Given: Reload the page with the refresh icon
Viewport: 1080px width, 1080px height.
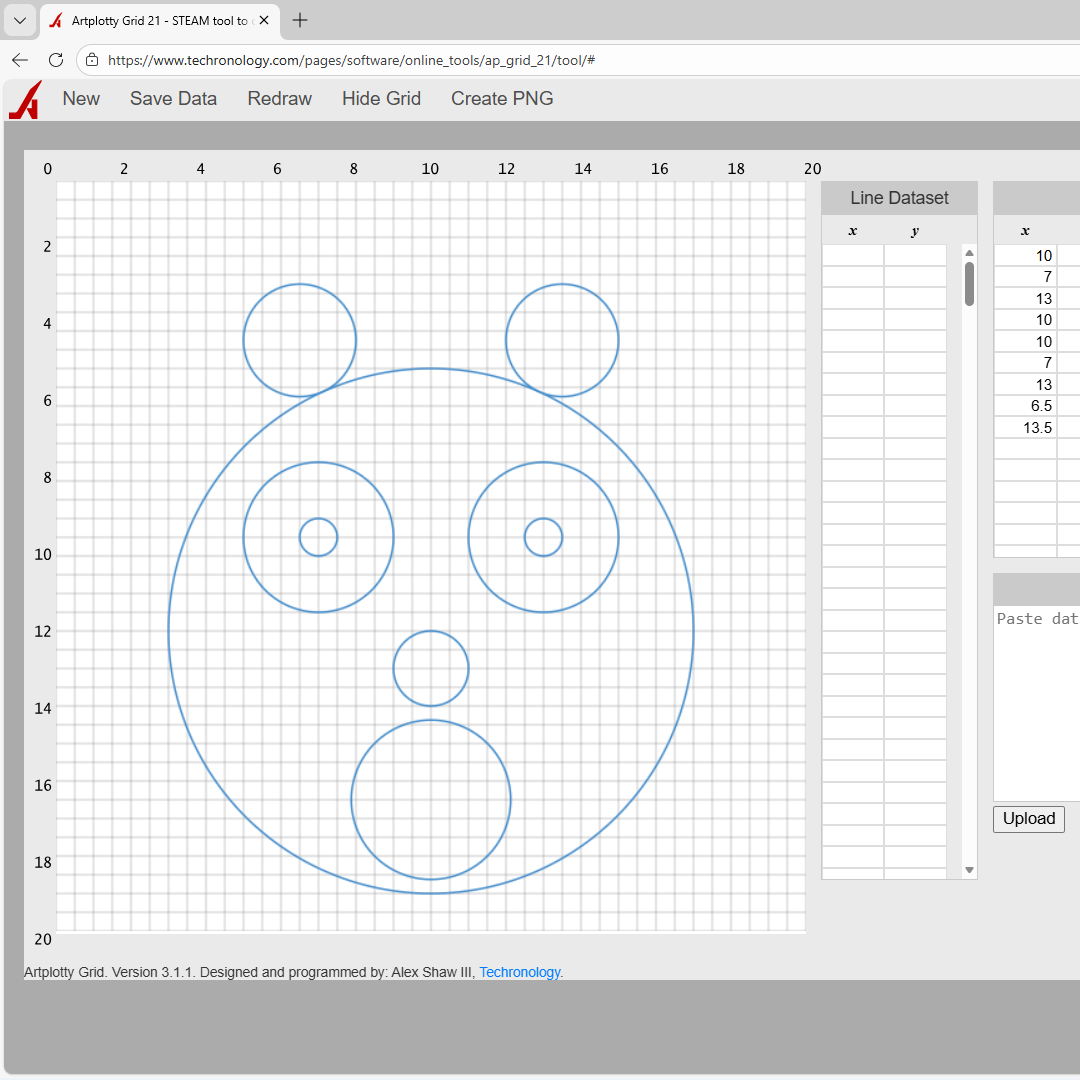Looking at the screenshot, I should (55, 60).
